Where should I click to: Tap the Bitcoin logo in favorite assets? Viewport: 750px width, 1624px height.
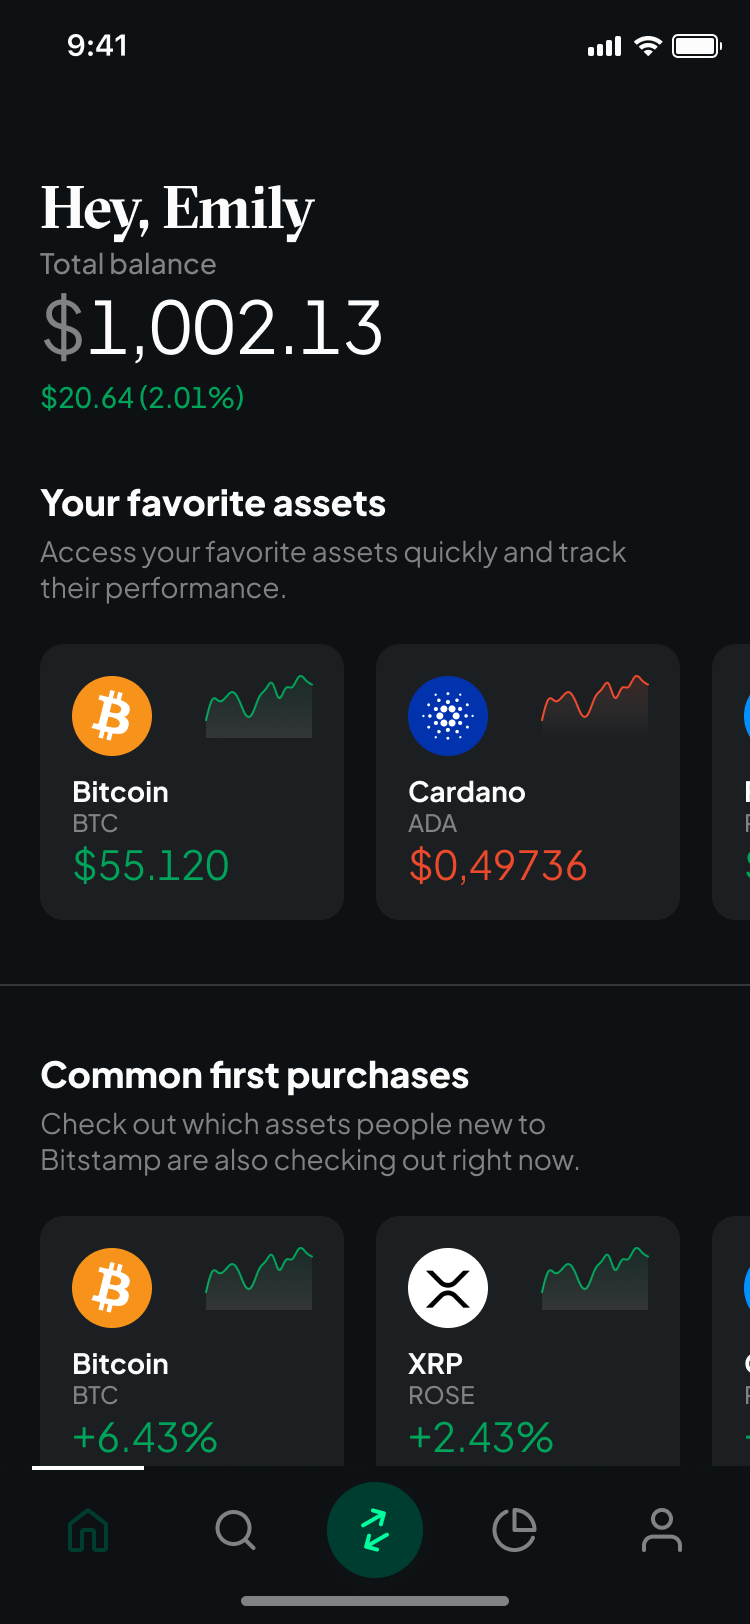(112, 716)
